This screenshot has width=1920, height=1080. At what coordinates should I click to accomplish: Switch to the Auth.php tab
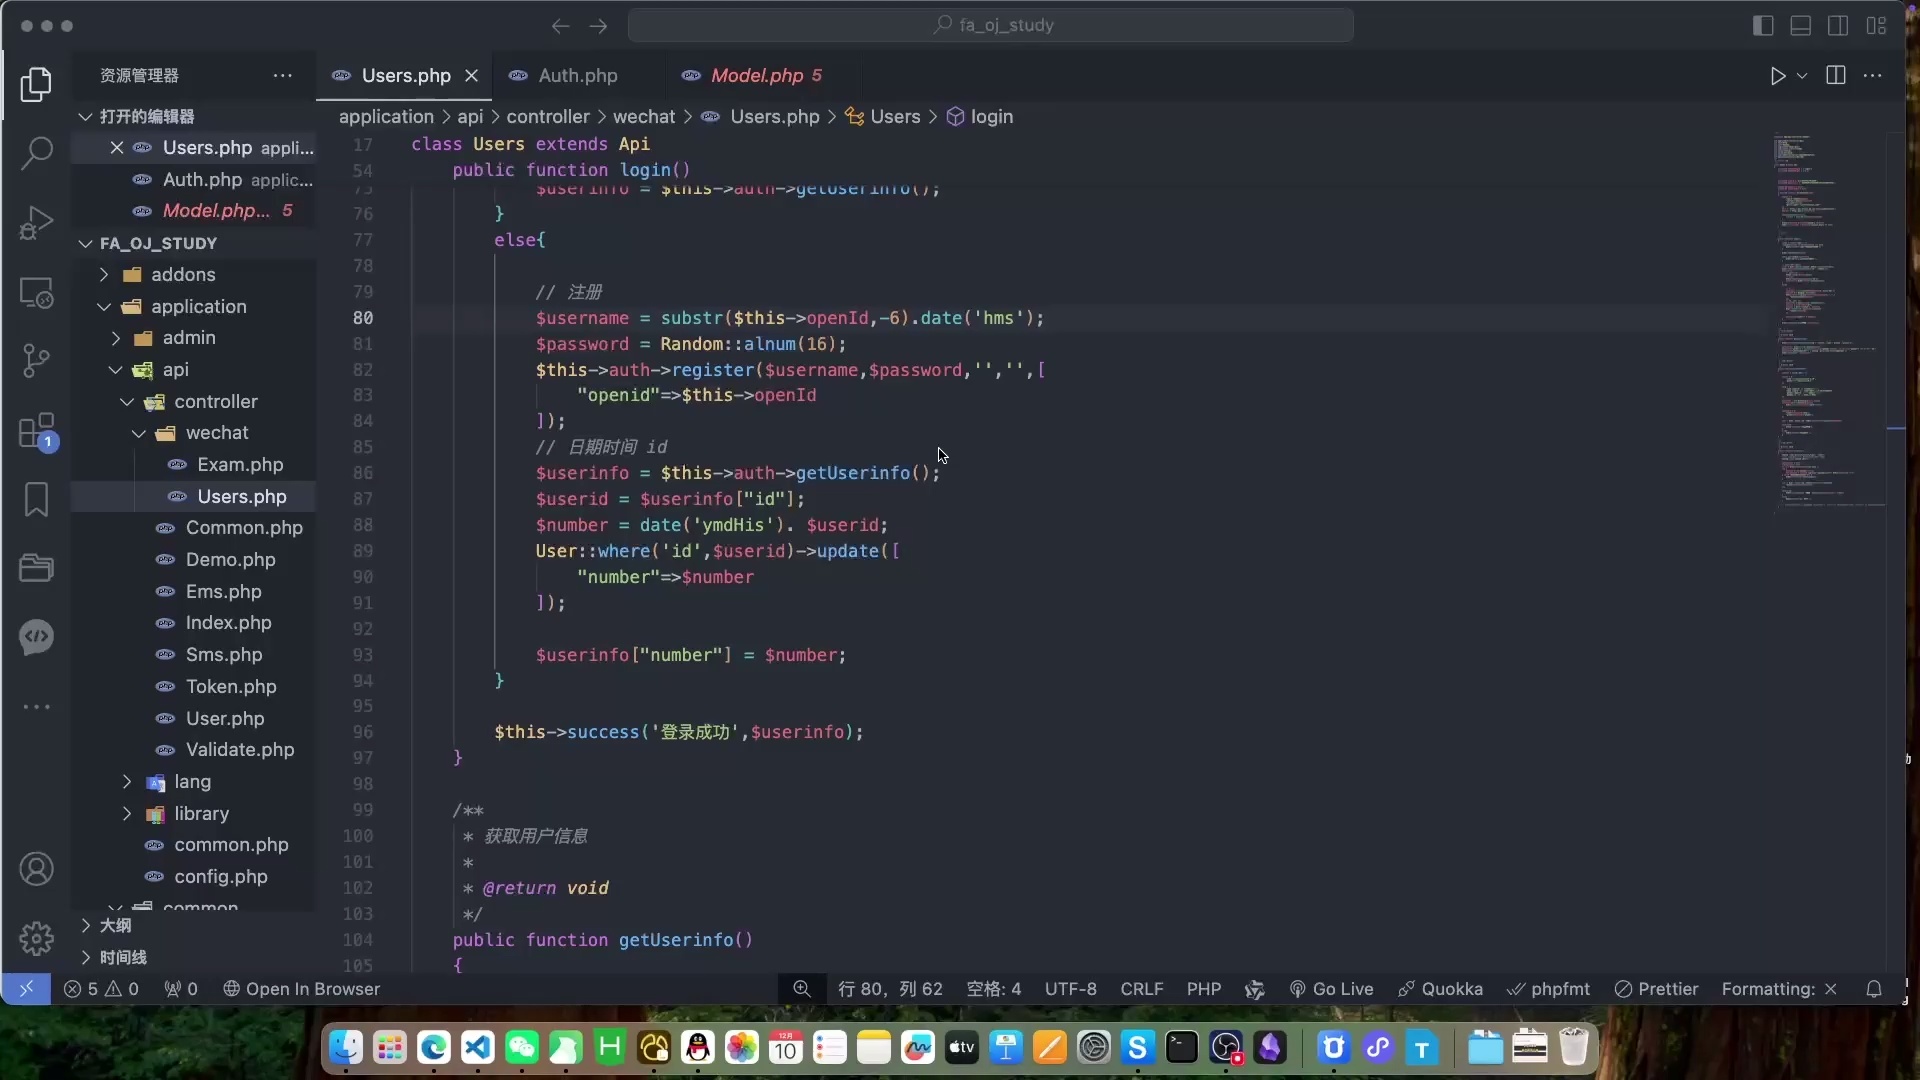pyautogui.click(x=577, y=76)
